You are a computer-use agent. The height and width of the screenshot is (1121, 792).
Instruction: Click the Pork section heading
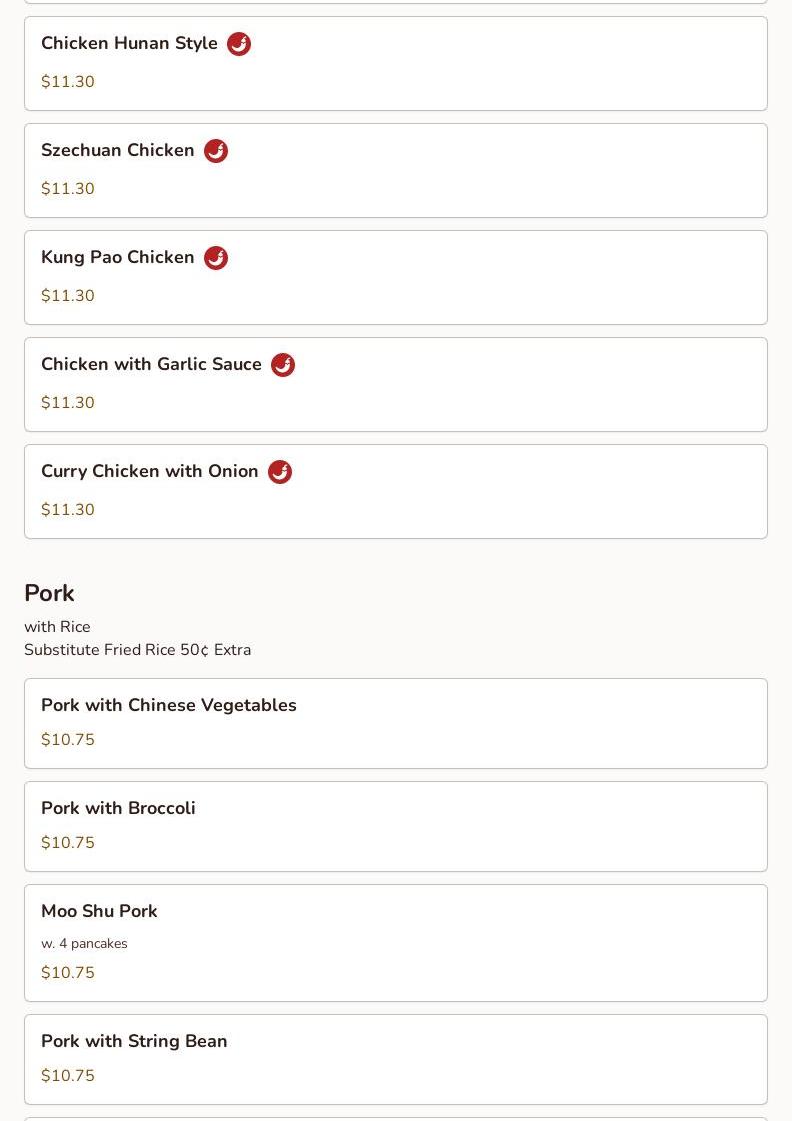(x=49, y=593)
